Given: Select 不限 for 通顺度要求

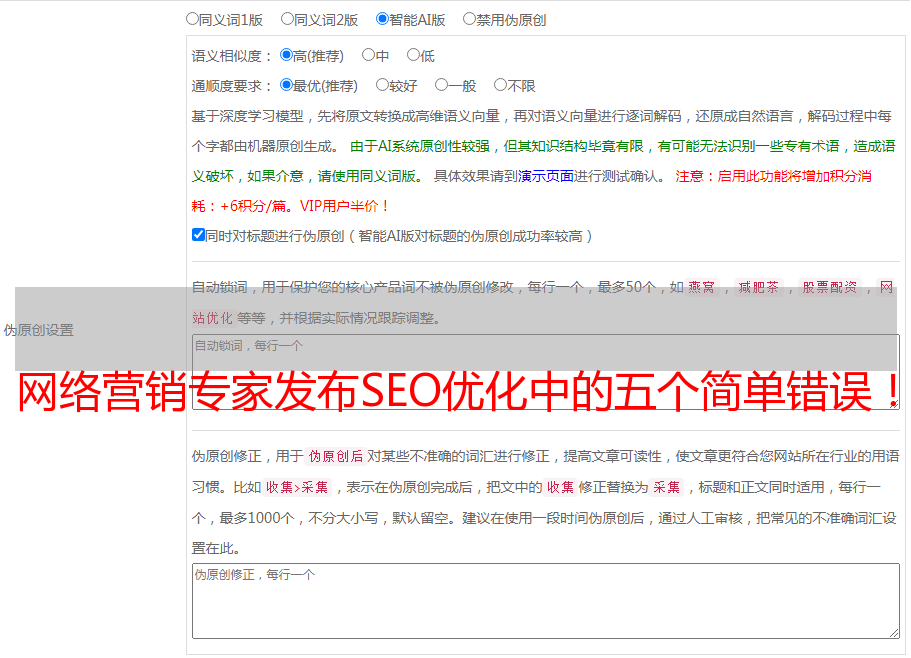Looking at the screenshot, I should pyautogui.click(x=500, y=86).
